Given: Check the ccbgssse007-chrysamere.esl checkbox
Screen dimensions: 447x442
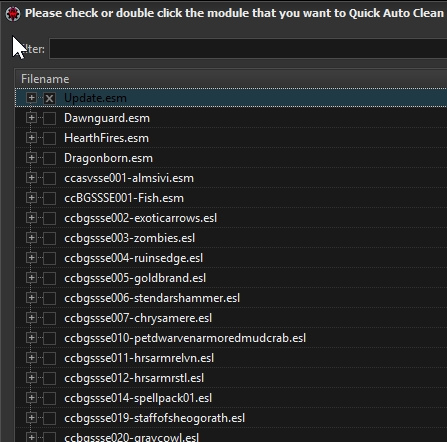Looking at the screenshot, I should click(x=49, y=318).
